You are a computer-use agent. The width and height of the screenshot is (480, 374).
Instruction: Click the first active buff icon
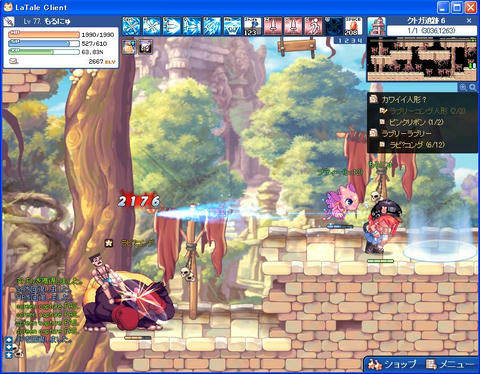[129, 47]
